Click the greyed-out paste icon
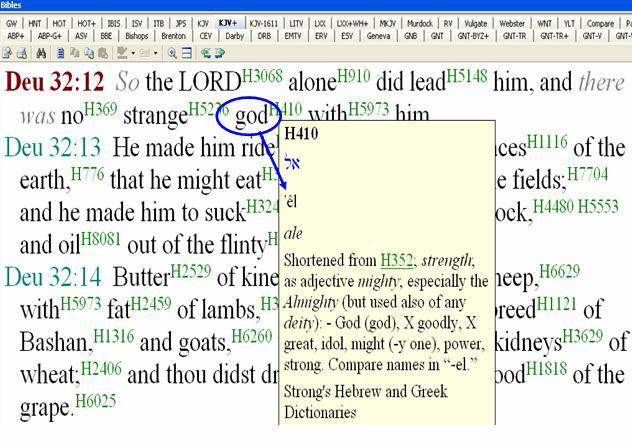The image size is (632, 448). point(103,53)
